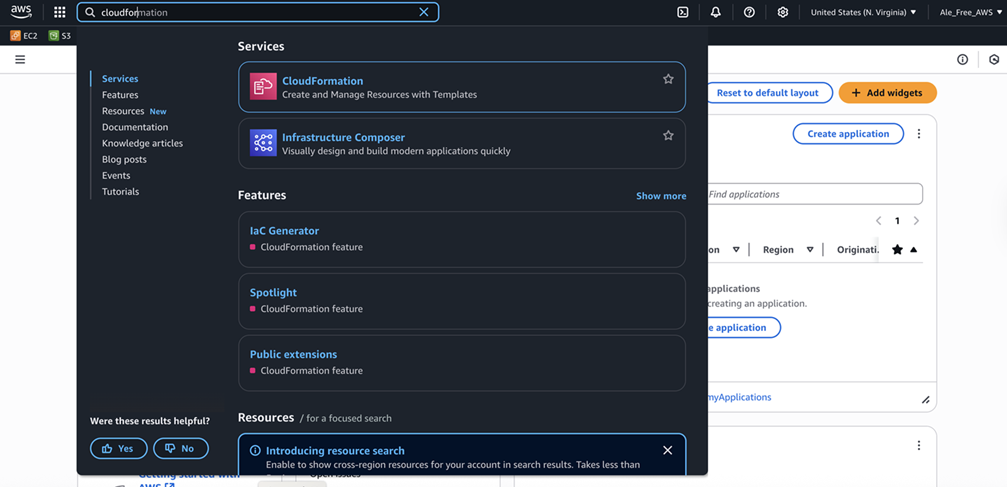Click Show more under Features

tap(661, 196)
